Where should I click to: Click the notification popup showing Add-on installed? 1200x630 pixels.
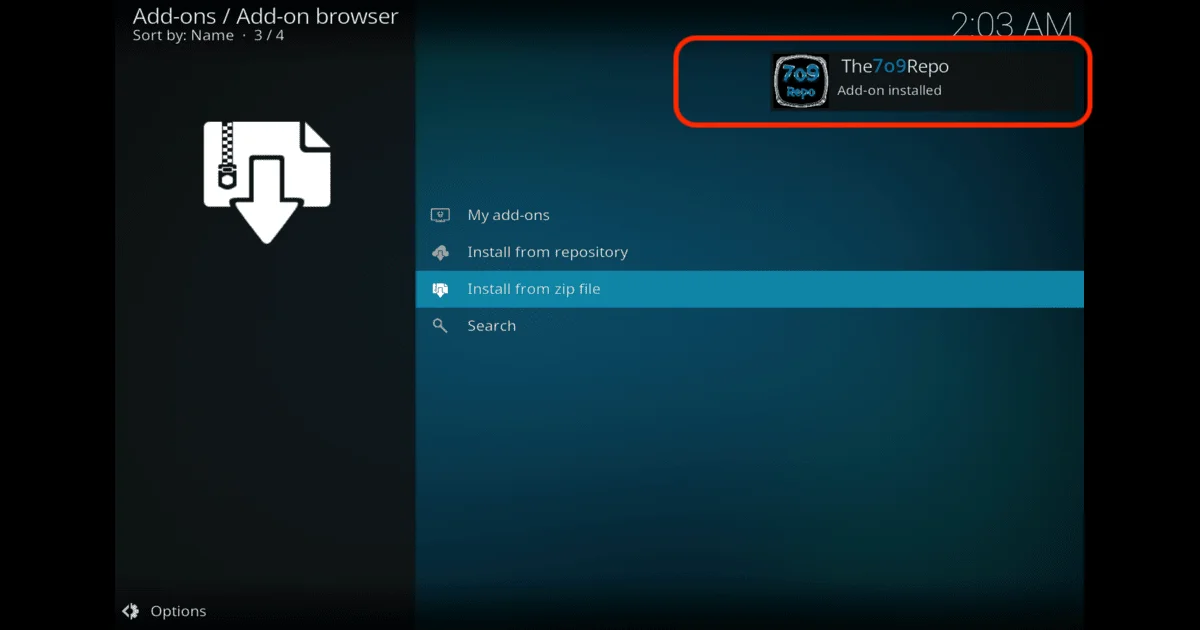(880, 82)
